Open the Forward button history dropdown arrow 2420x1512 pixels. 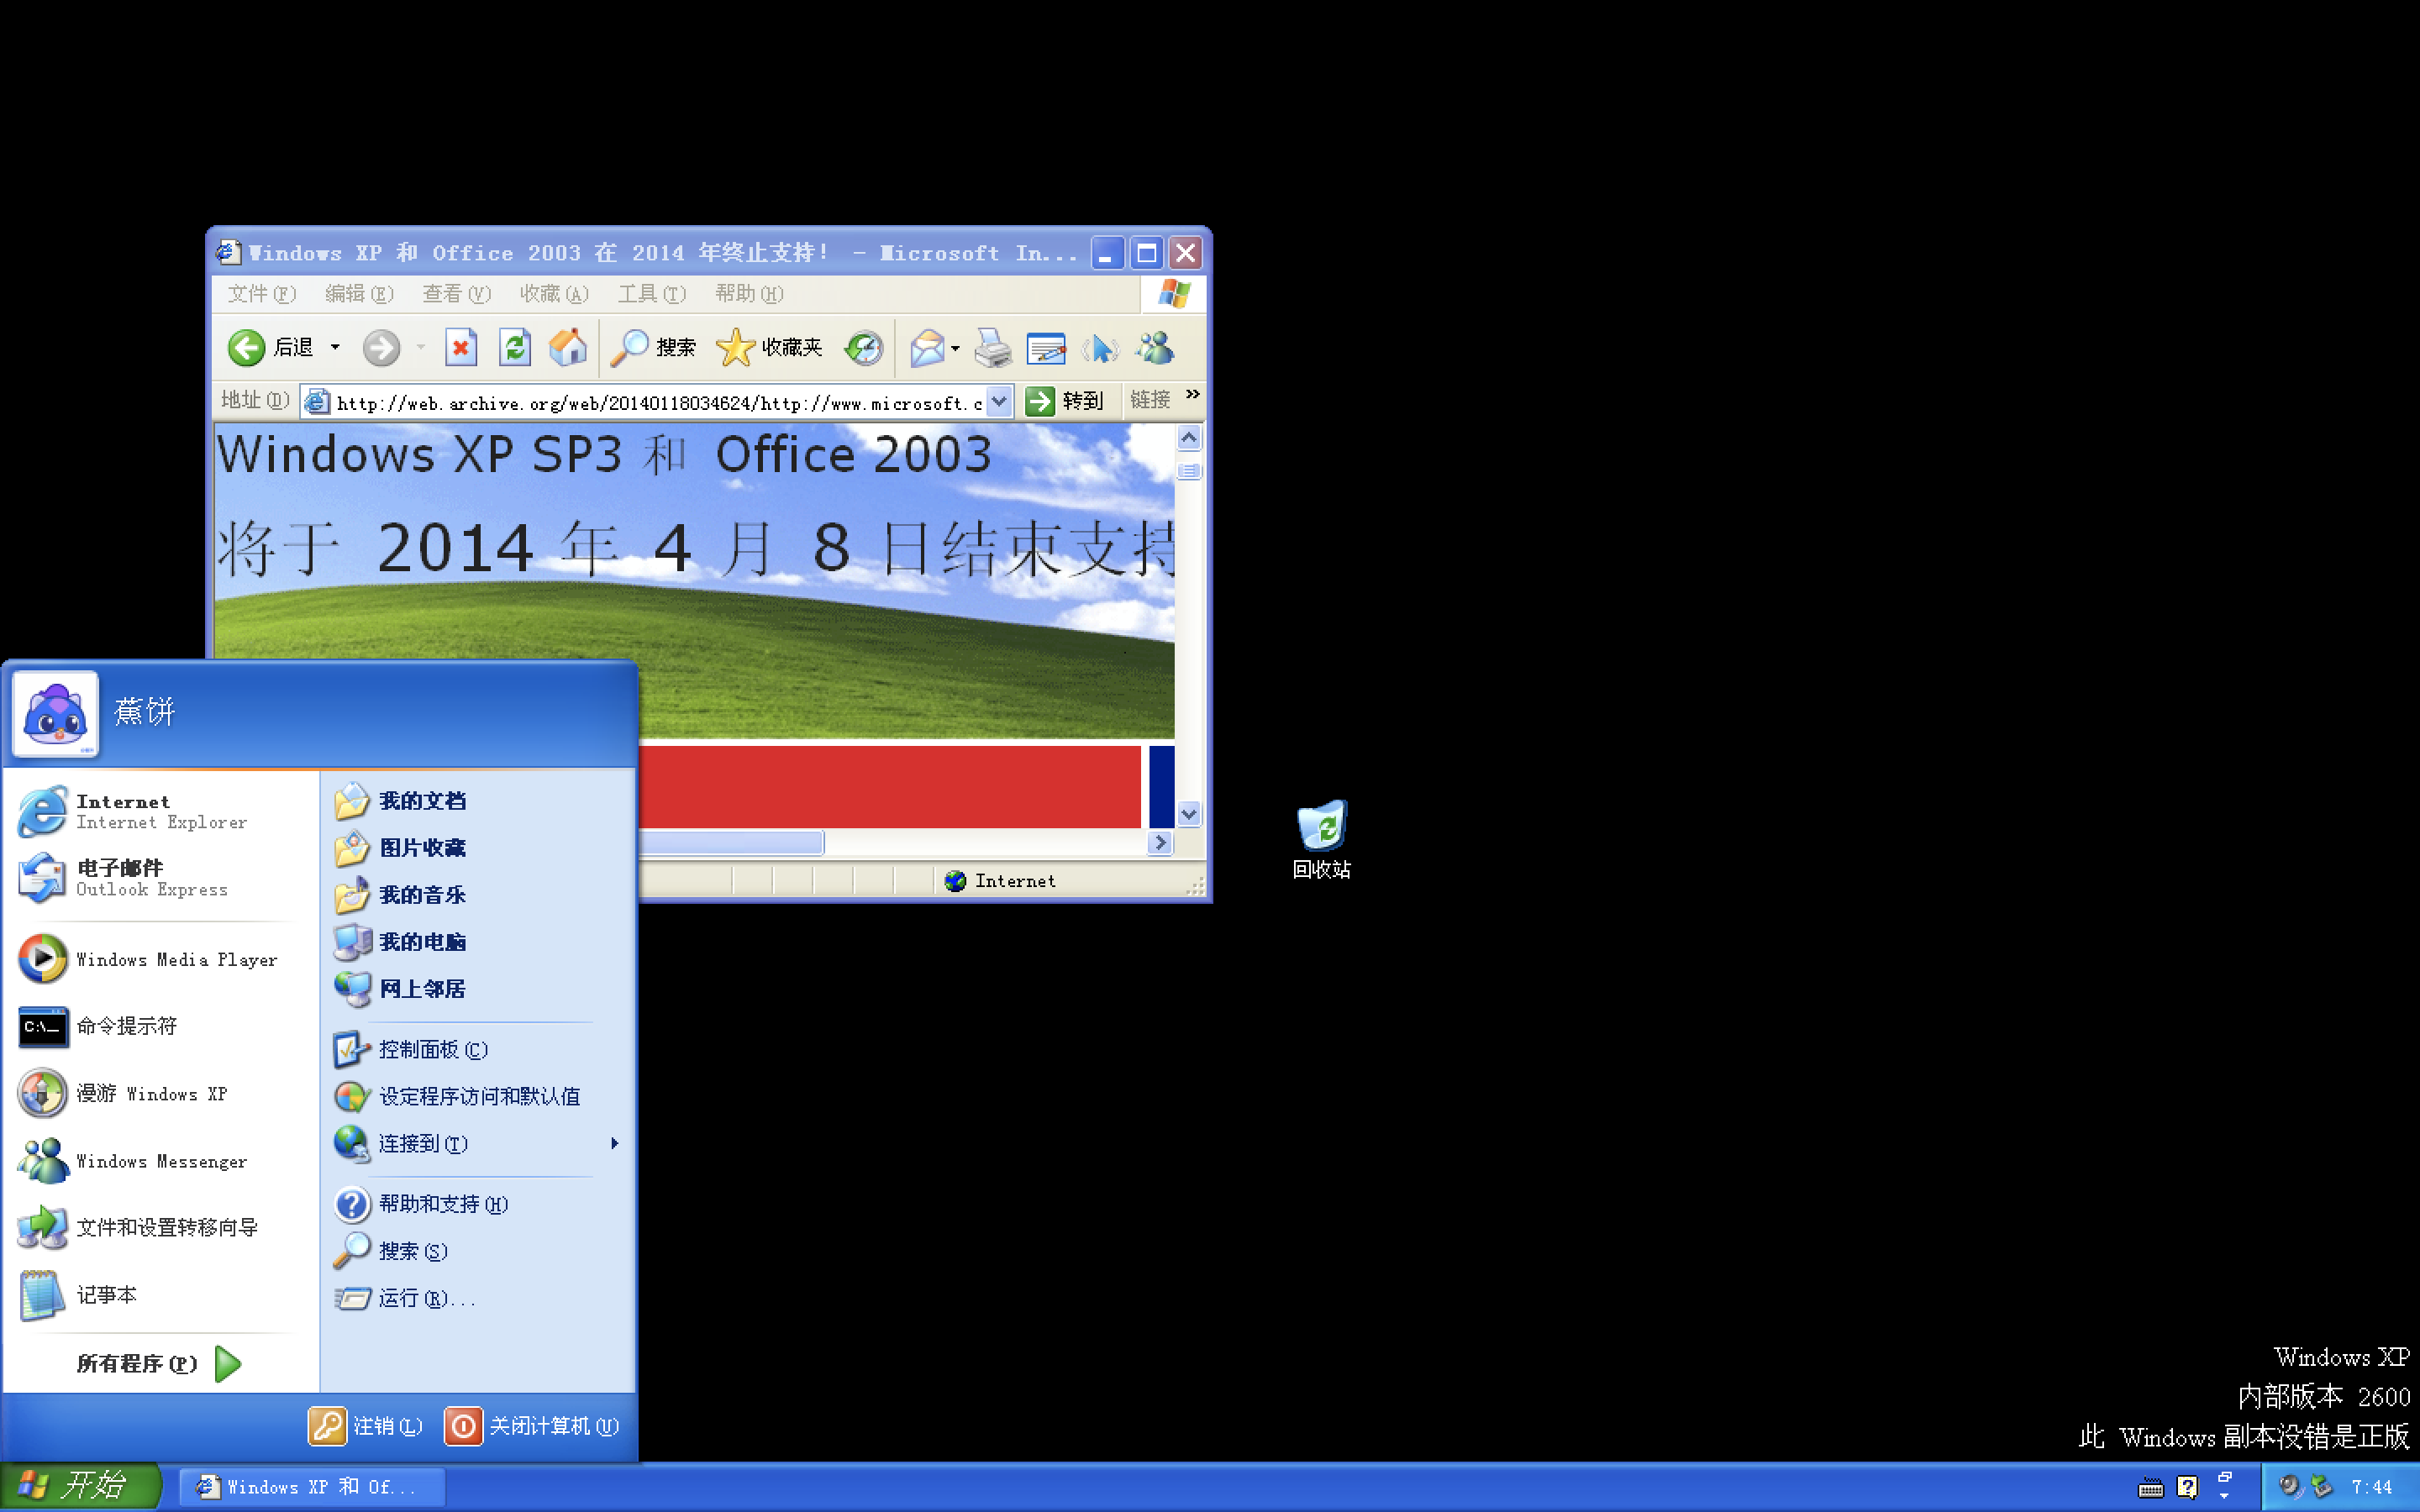[x=421, y=347]
